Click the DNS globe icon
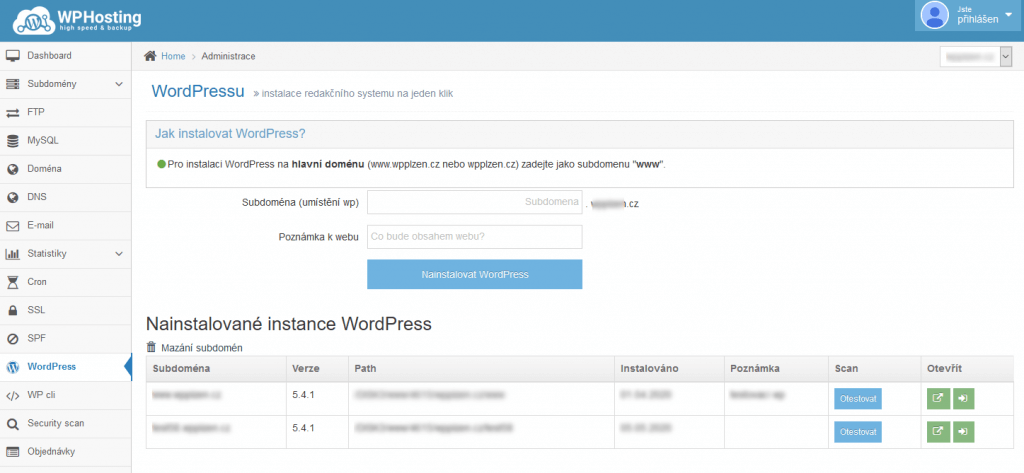Image resolution: width=1024 pixels, height=473 pixels. 12,197
